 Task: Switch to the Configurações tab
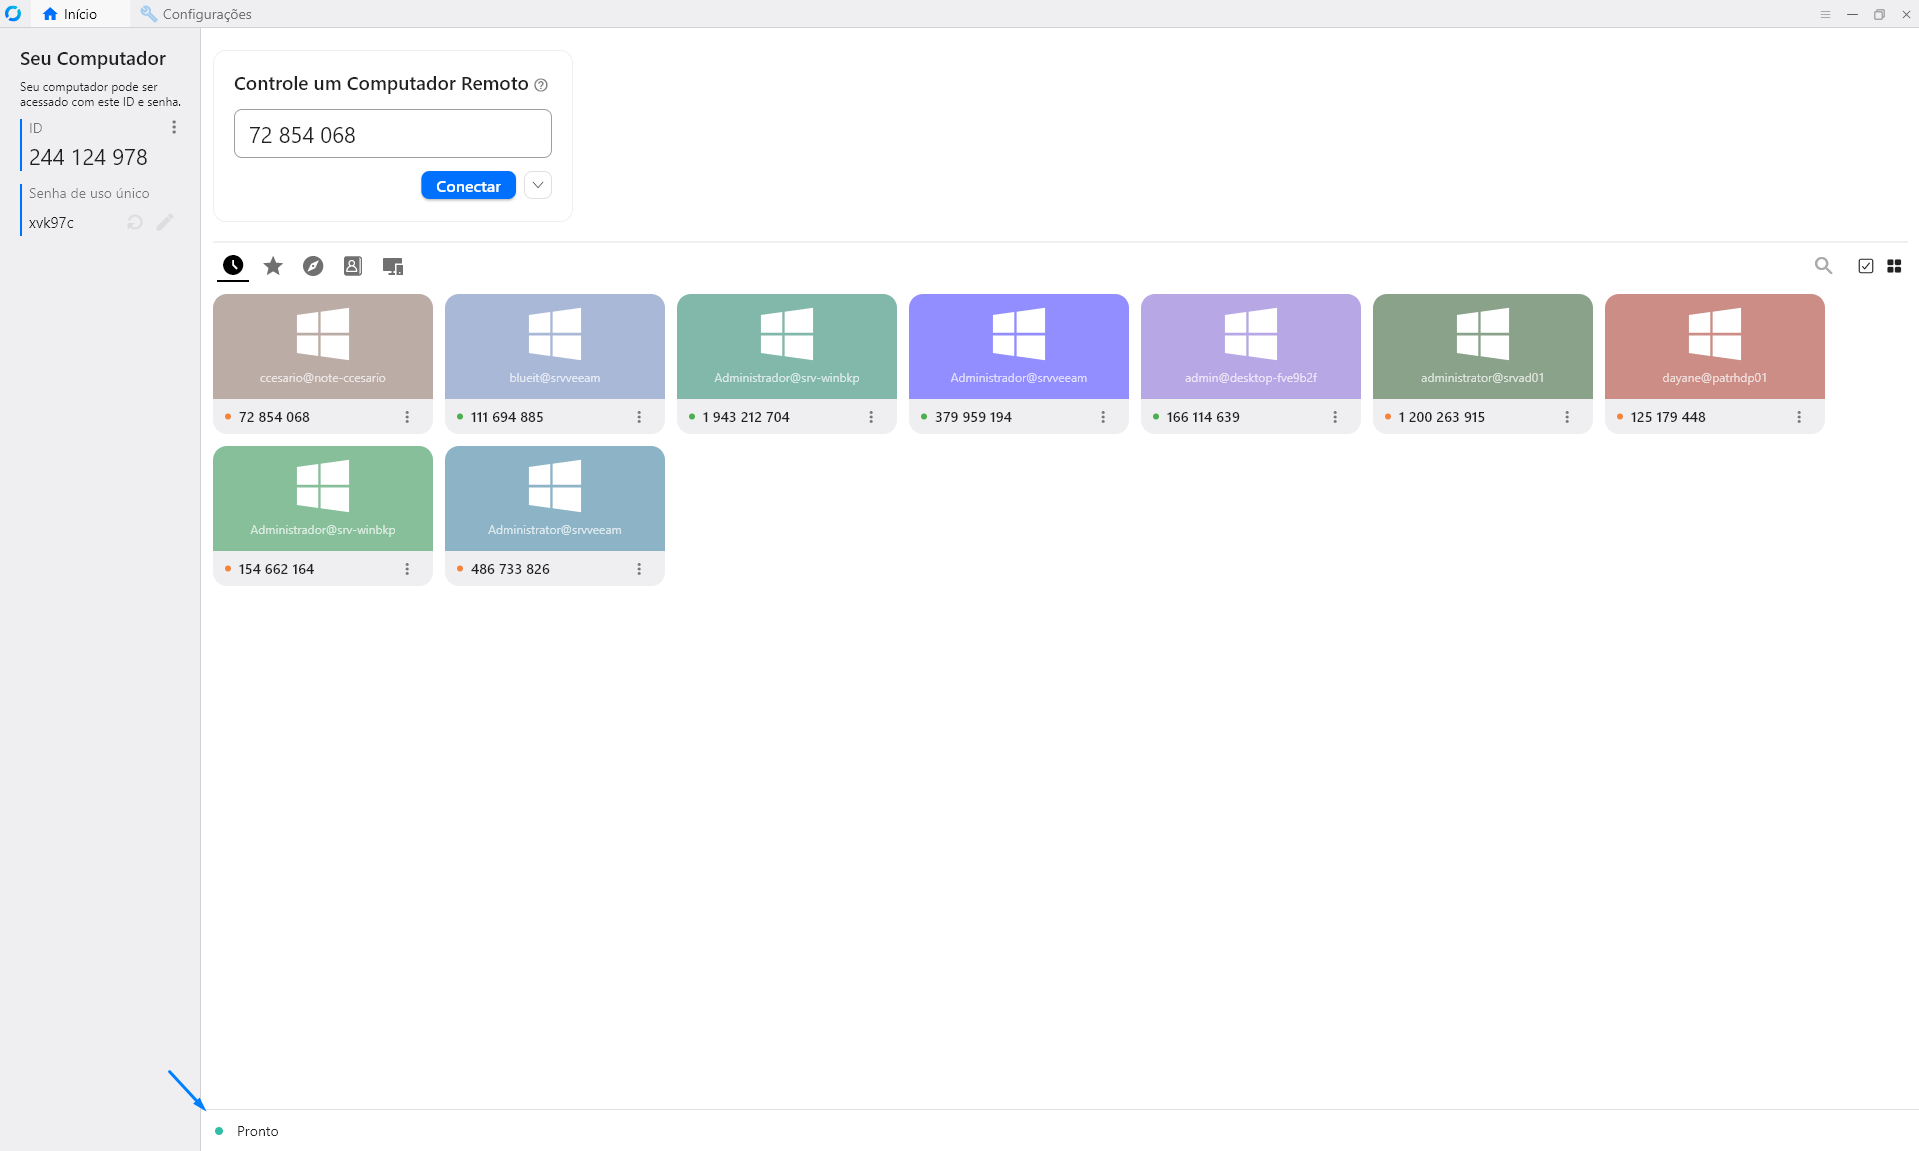[196, 14]
